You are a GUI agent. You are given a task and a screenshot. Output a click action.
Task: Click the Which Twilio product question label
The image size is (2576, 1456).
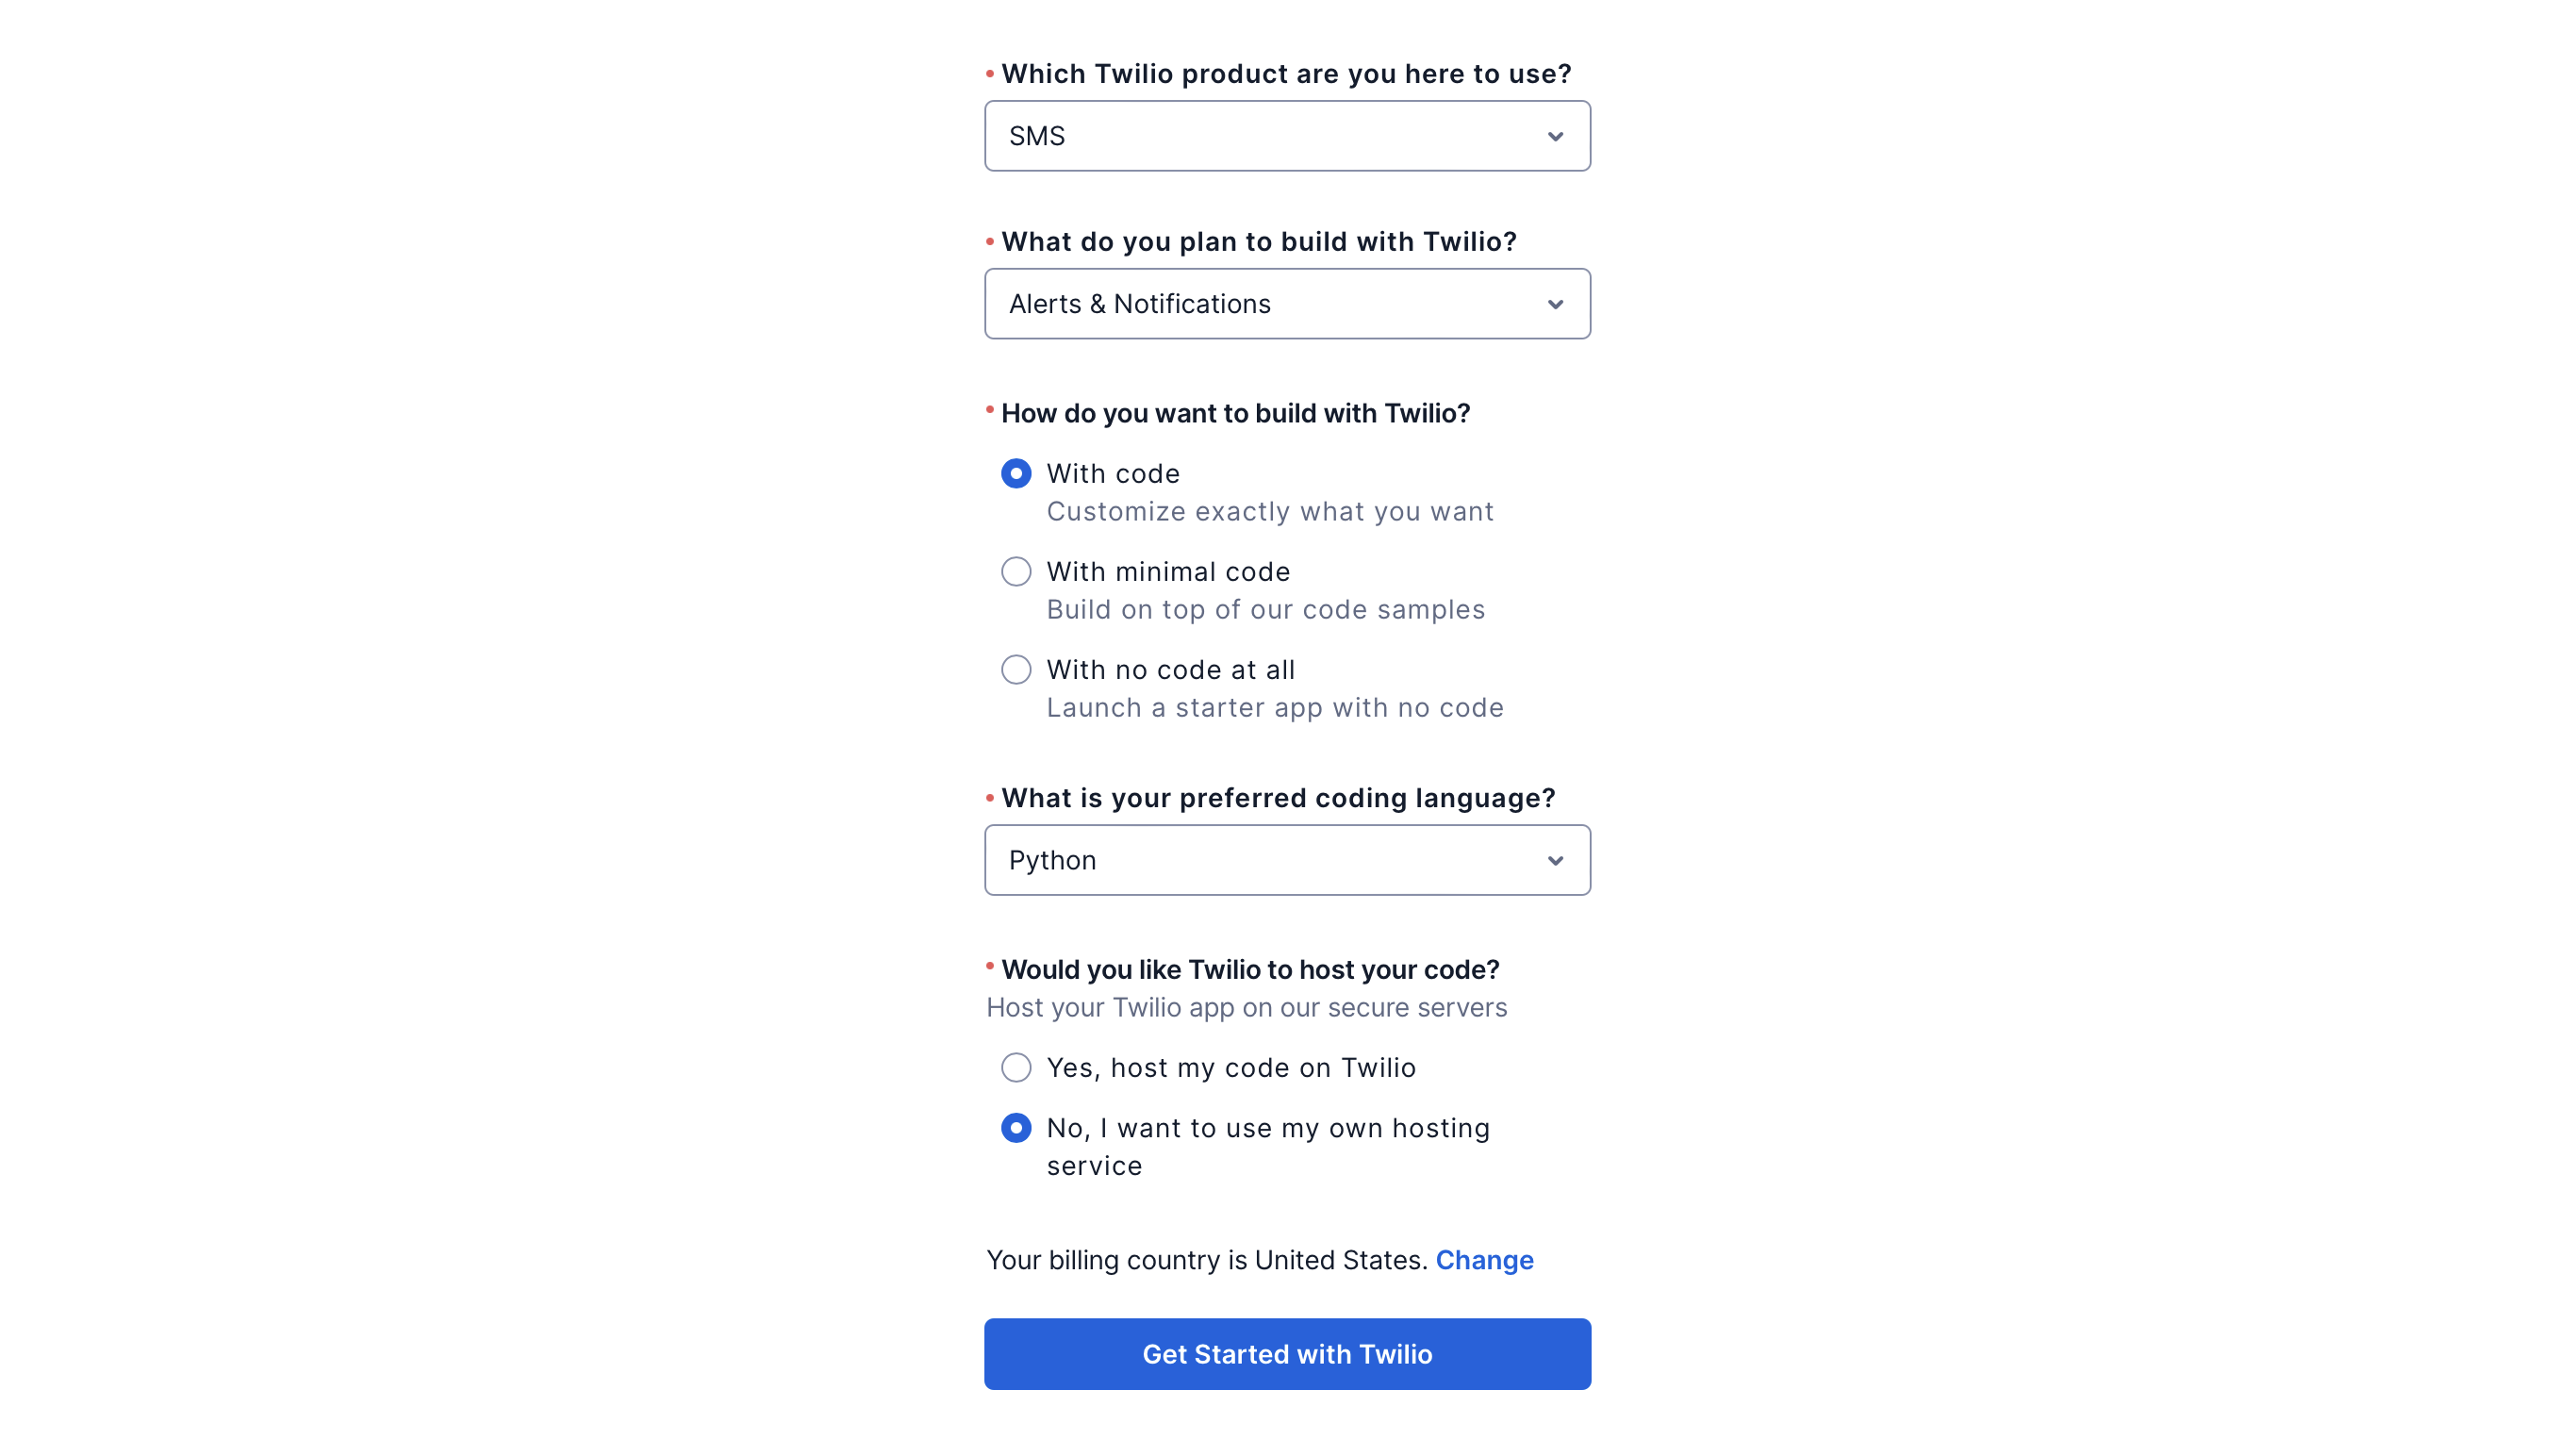[x=1284, y=73]
